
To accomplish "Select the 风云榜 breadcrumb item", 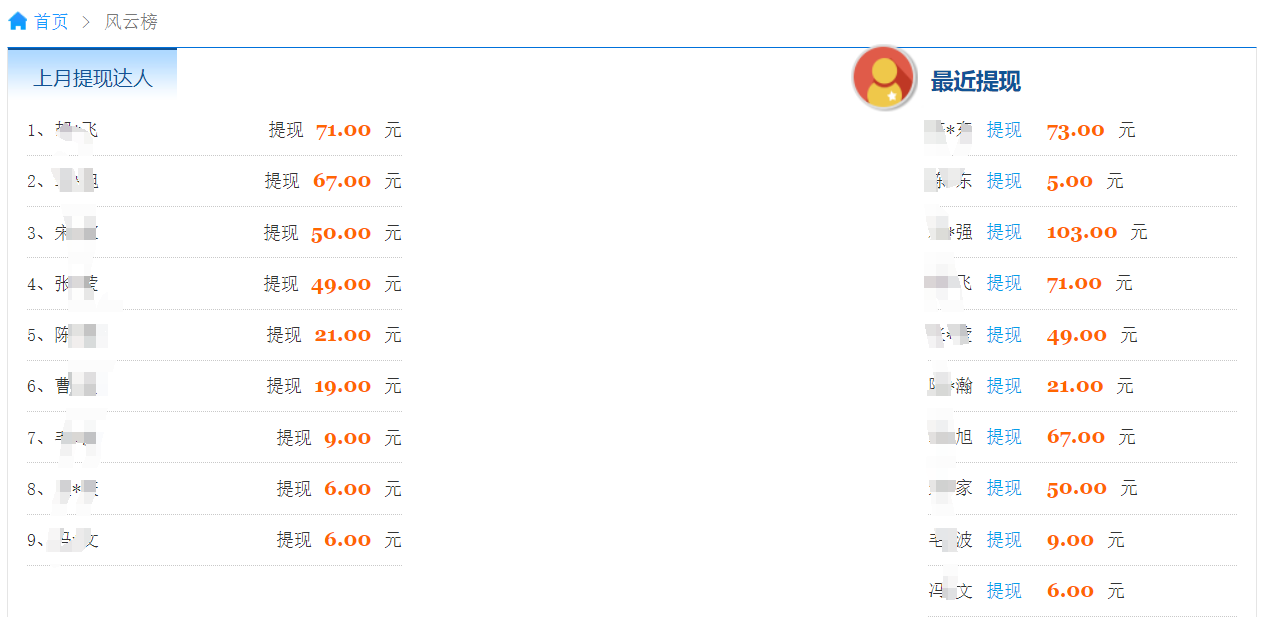I will point(131,22).
